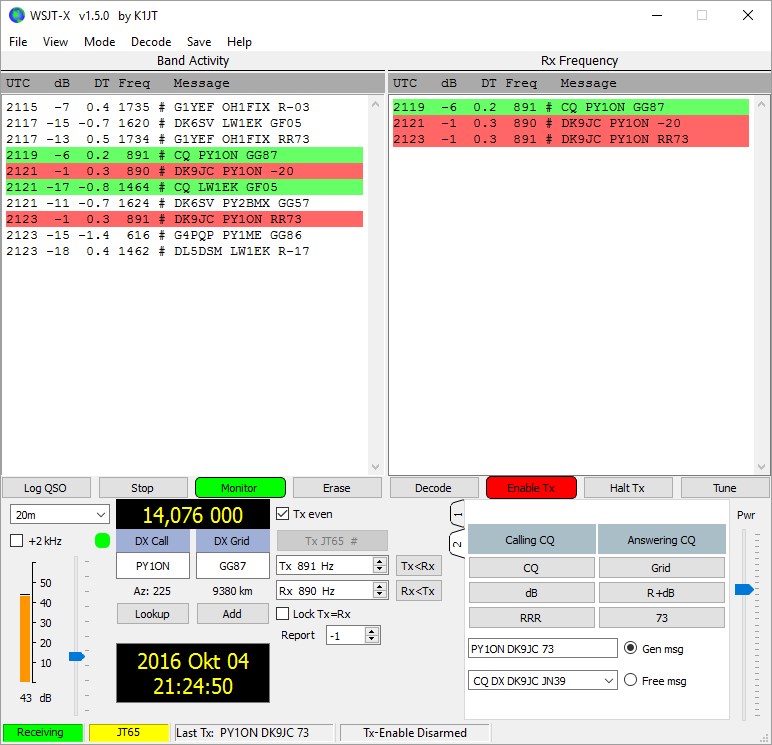The width and height of the screenshot is (772, 745).
Task: Select Rx Frequency row DK9JC PY1ON RR73
Action: (571, 139)
